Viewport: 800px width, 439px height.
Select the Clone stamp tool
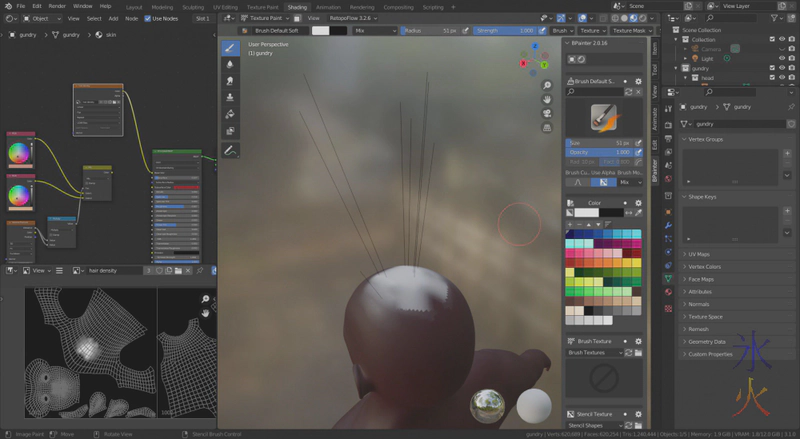[x=230, y=97]
